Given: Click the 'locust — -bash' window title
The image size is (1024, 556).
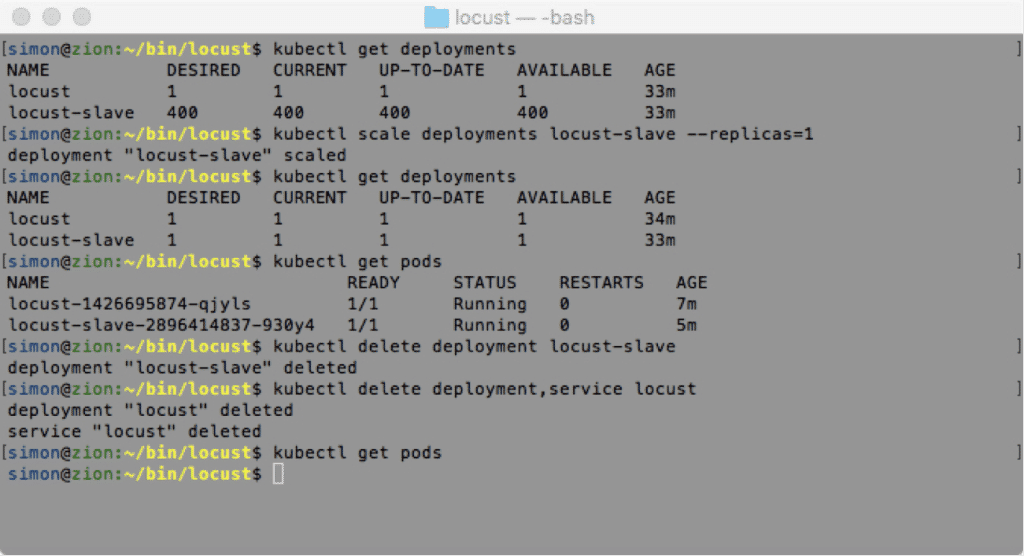Looking at the screenshot, I should click(524, 17).
